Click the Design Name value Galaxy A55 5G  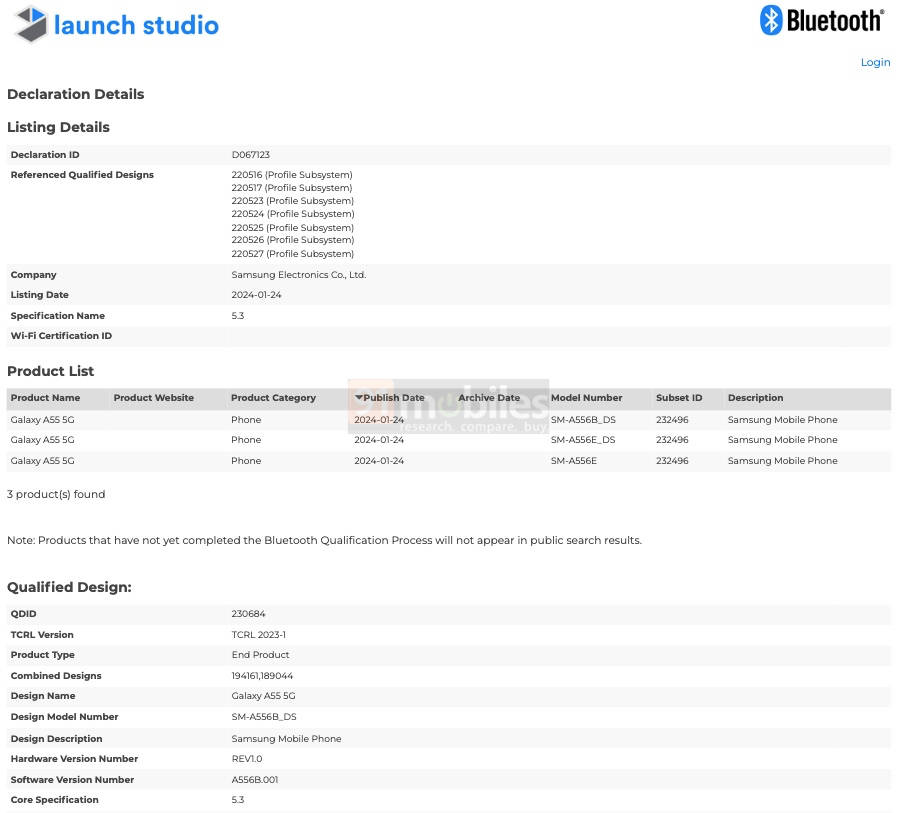click(x=263, y=696)
